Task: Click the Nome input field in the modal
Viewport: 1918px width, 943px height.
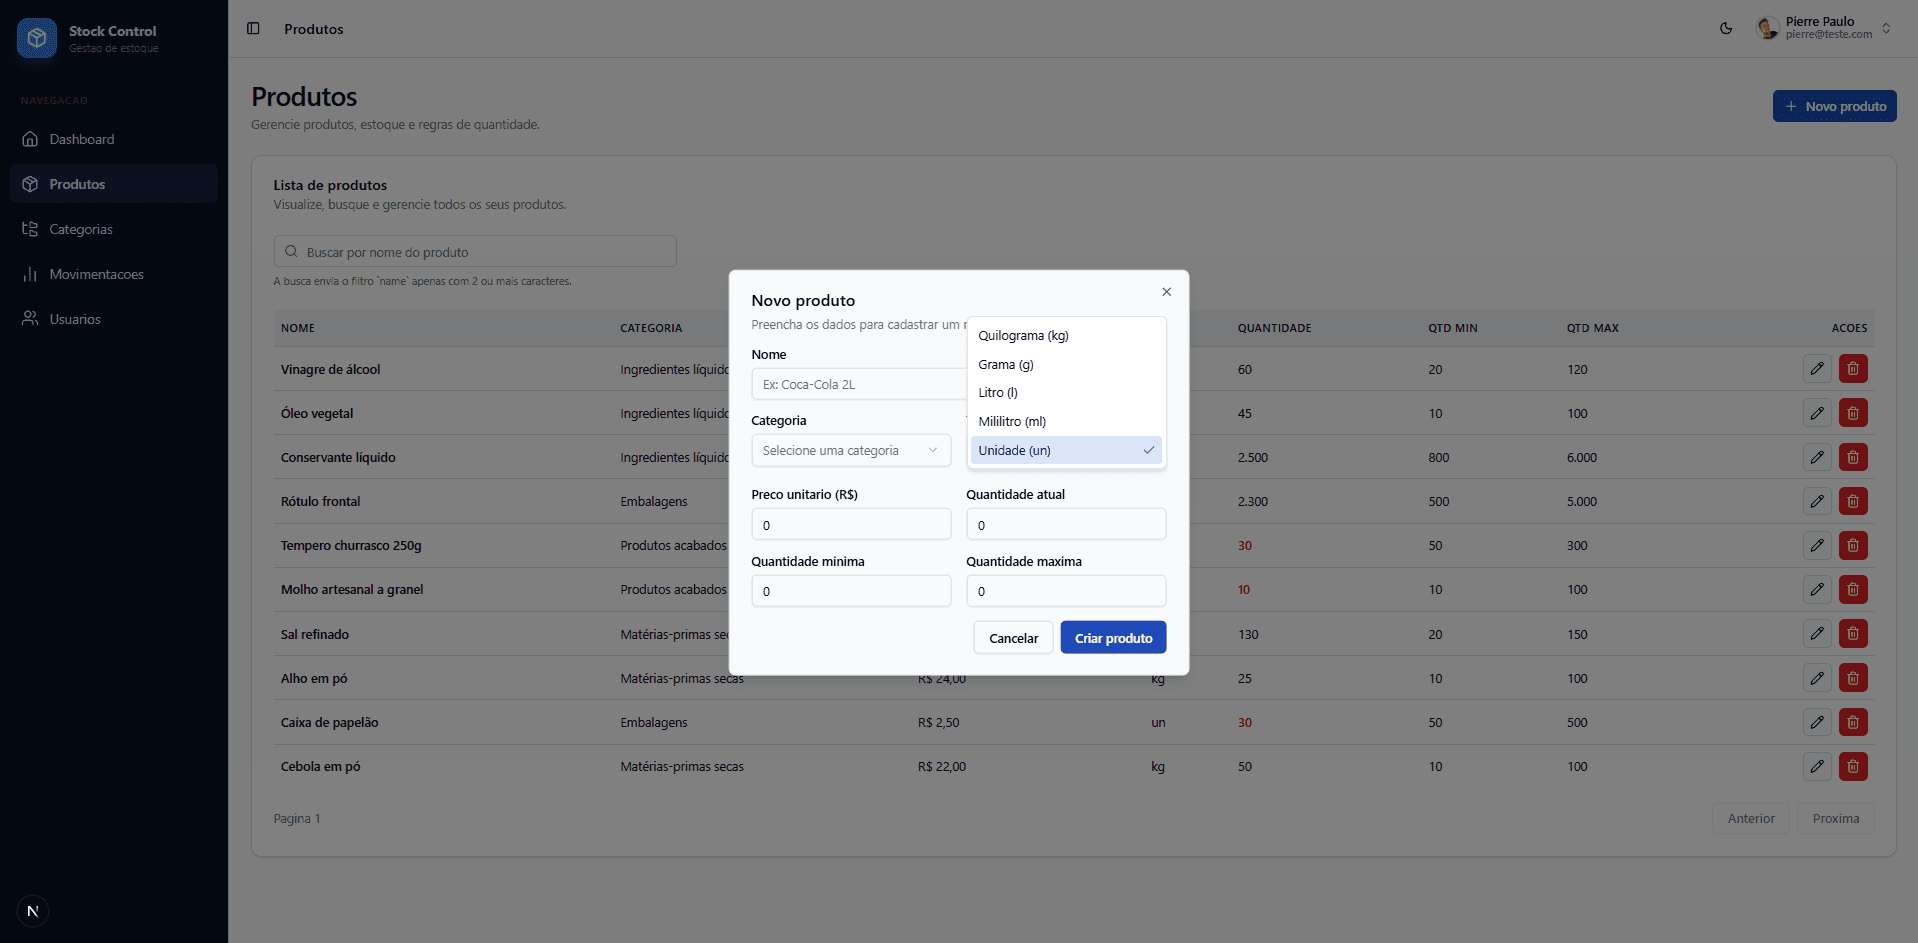Action: coord(851,384)
